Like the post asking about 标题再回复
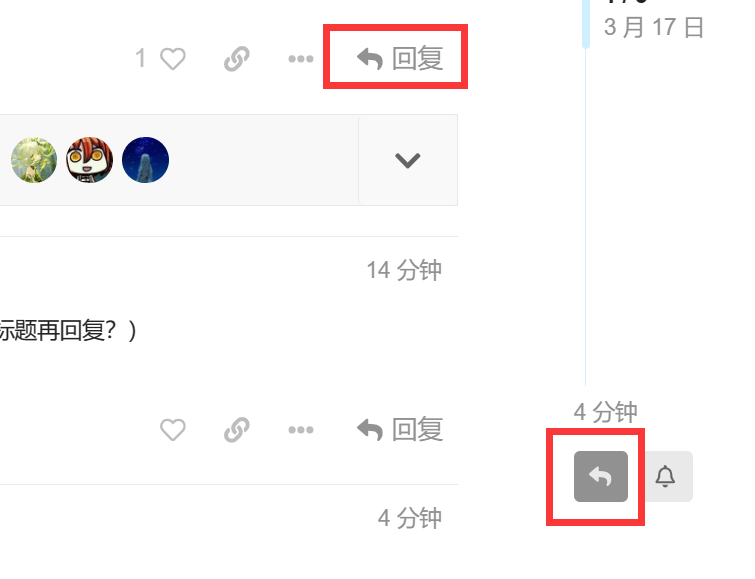Screen dimensions: 755x579 tap(172, 430)
